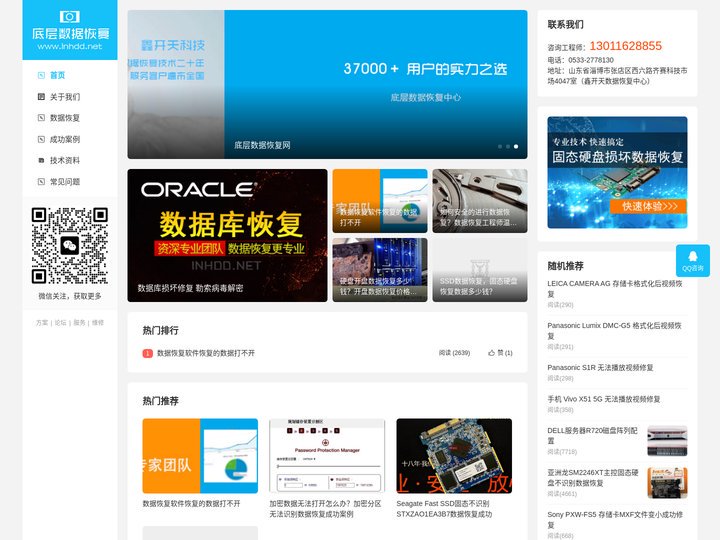Open 手机 Vivo X51 5G 视频修复 article

[x=604, y=399]
